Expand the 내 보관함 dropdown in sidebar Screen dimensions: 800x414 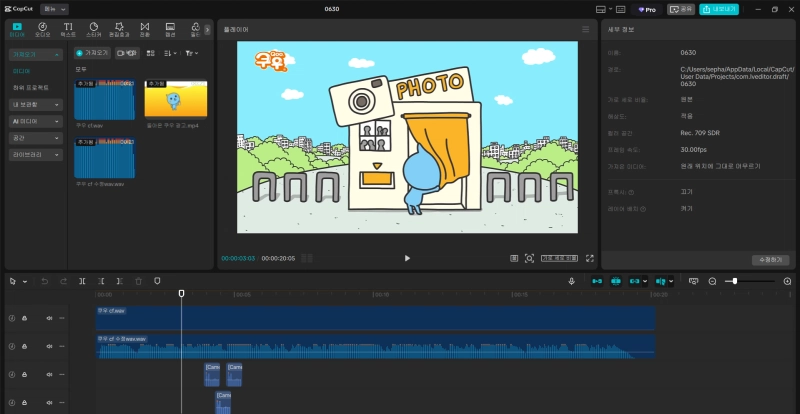click(36, 104)
